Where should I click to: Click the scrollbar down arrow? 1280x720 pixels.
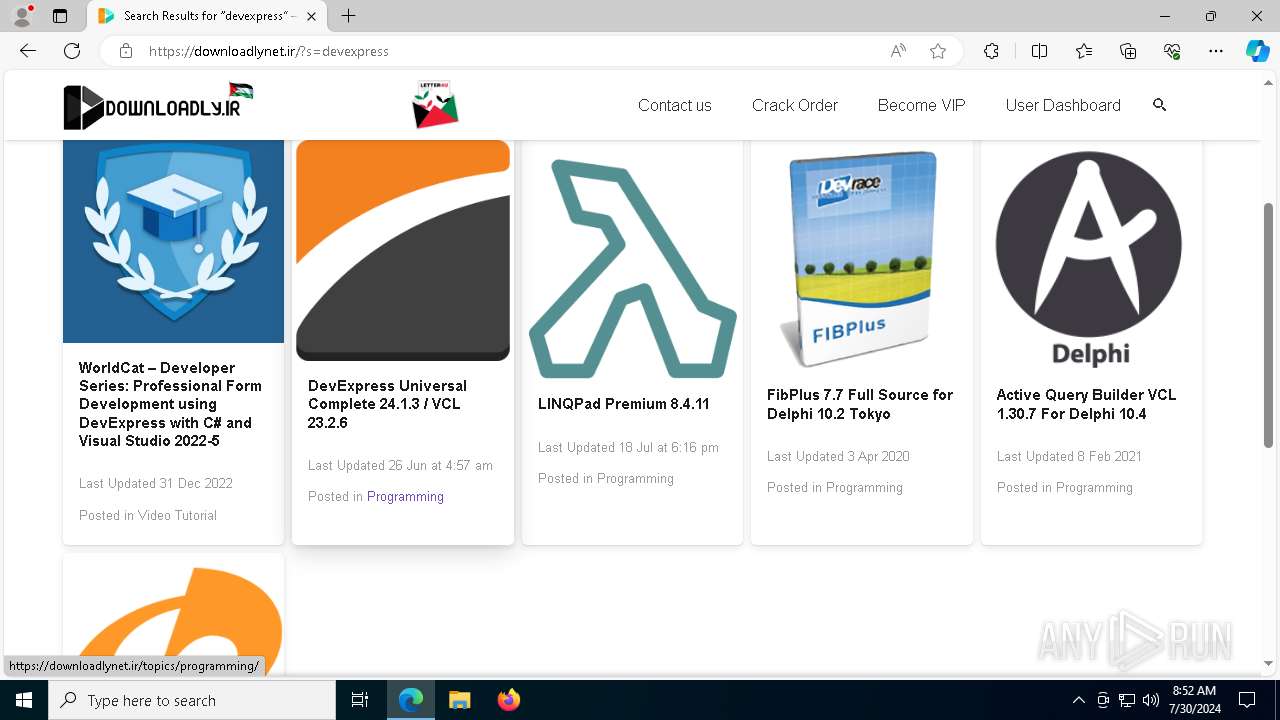pyautogui.click(x=1269, y=663)
